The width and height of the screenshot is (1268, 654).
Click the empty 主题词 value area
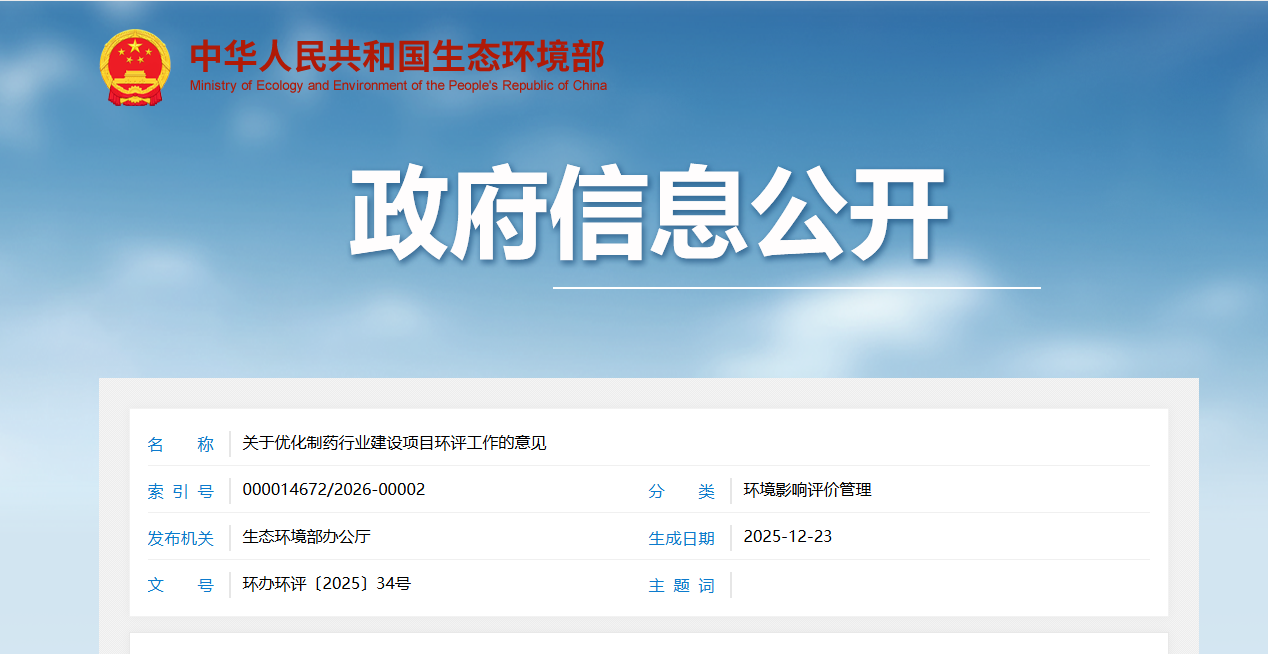coord(940,585)
